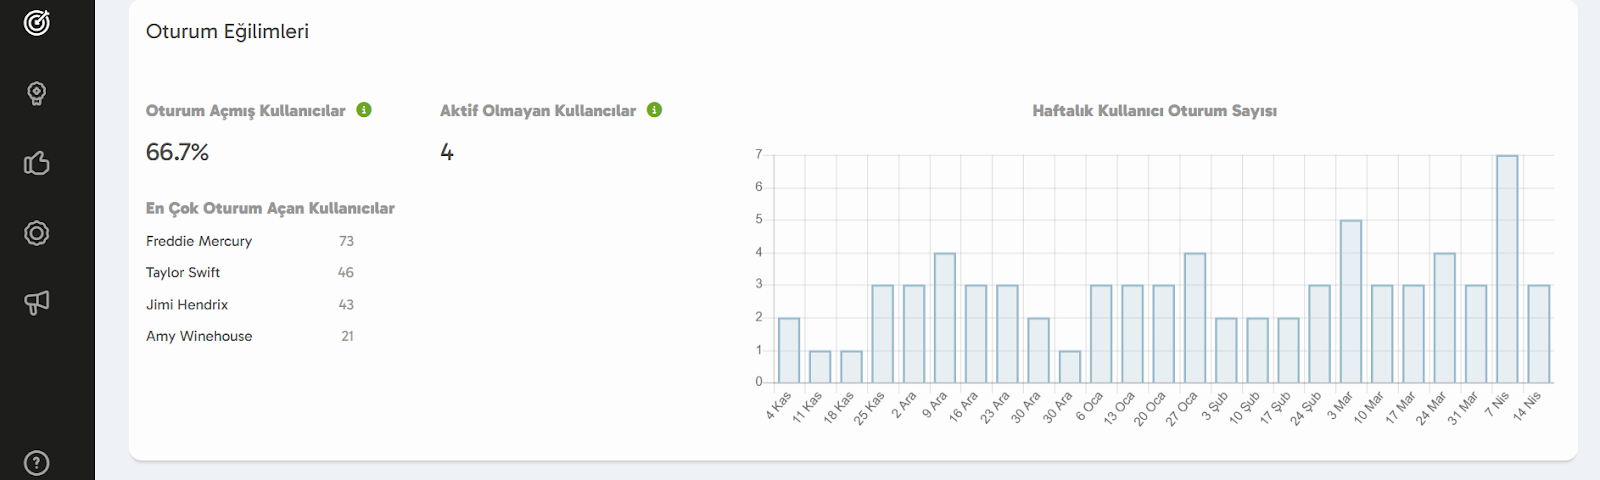The height and width of the screenshot is (480, 1600).
Task: Select the thumbs-up icon in sidebar
Action: (37, 163)
